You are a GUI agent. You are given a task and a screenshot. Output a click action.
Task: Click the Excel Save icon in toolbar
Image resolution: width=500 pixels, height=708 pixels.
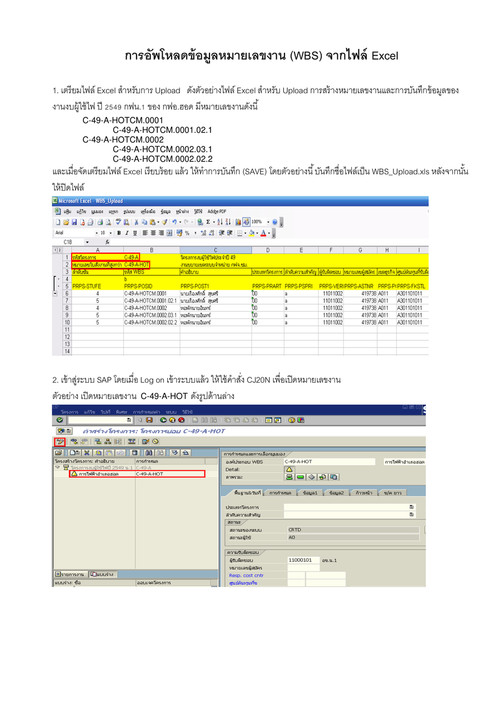point(75,222)
